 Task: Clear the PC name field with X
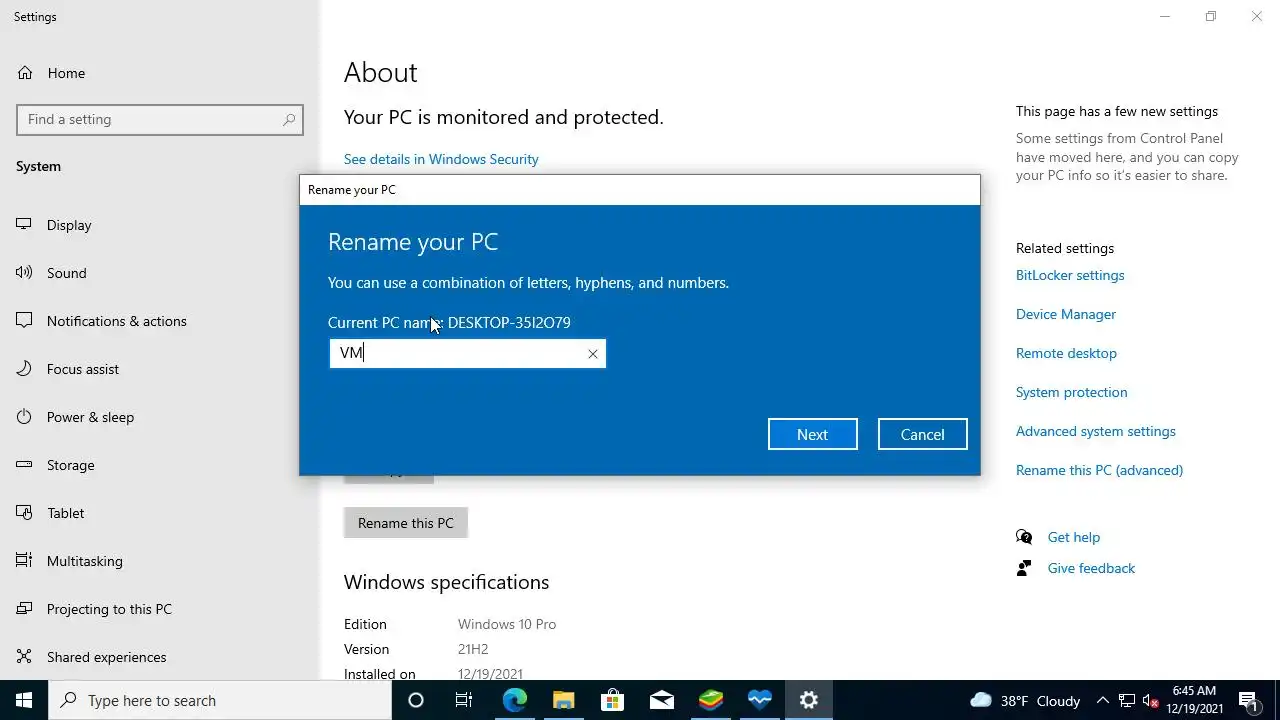[x=593, y=354]
